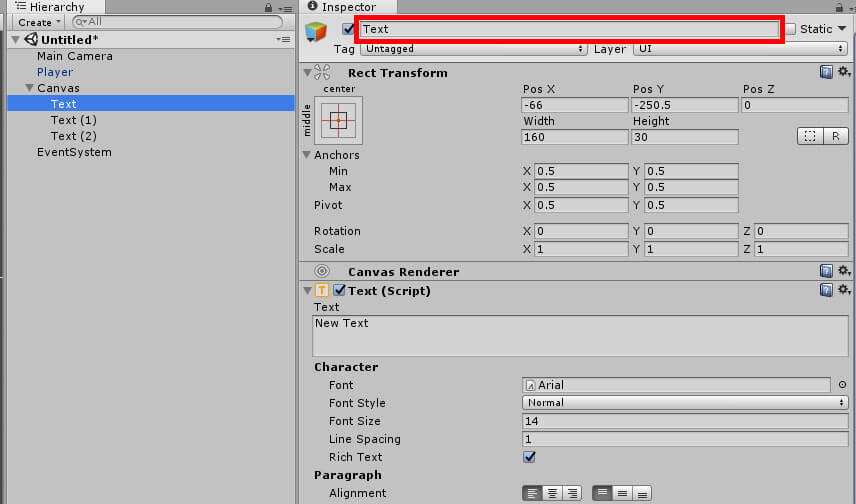This screenshot has width=856, height=504.
Task: Open Rect Transform gear settings menu
Action: (x=844, y=72)
